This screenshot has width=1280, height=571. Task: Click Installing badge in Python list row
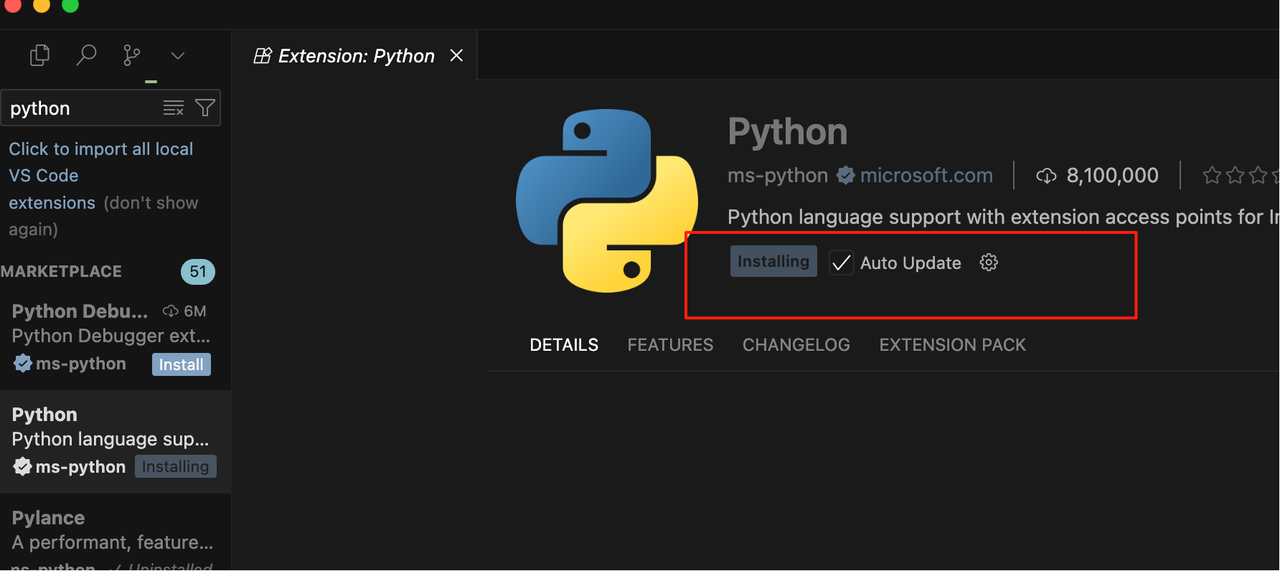click(x=175, y=467)
